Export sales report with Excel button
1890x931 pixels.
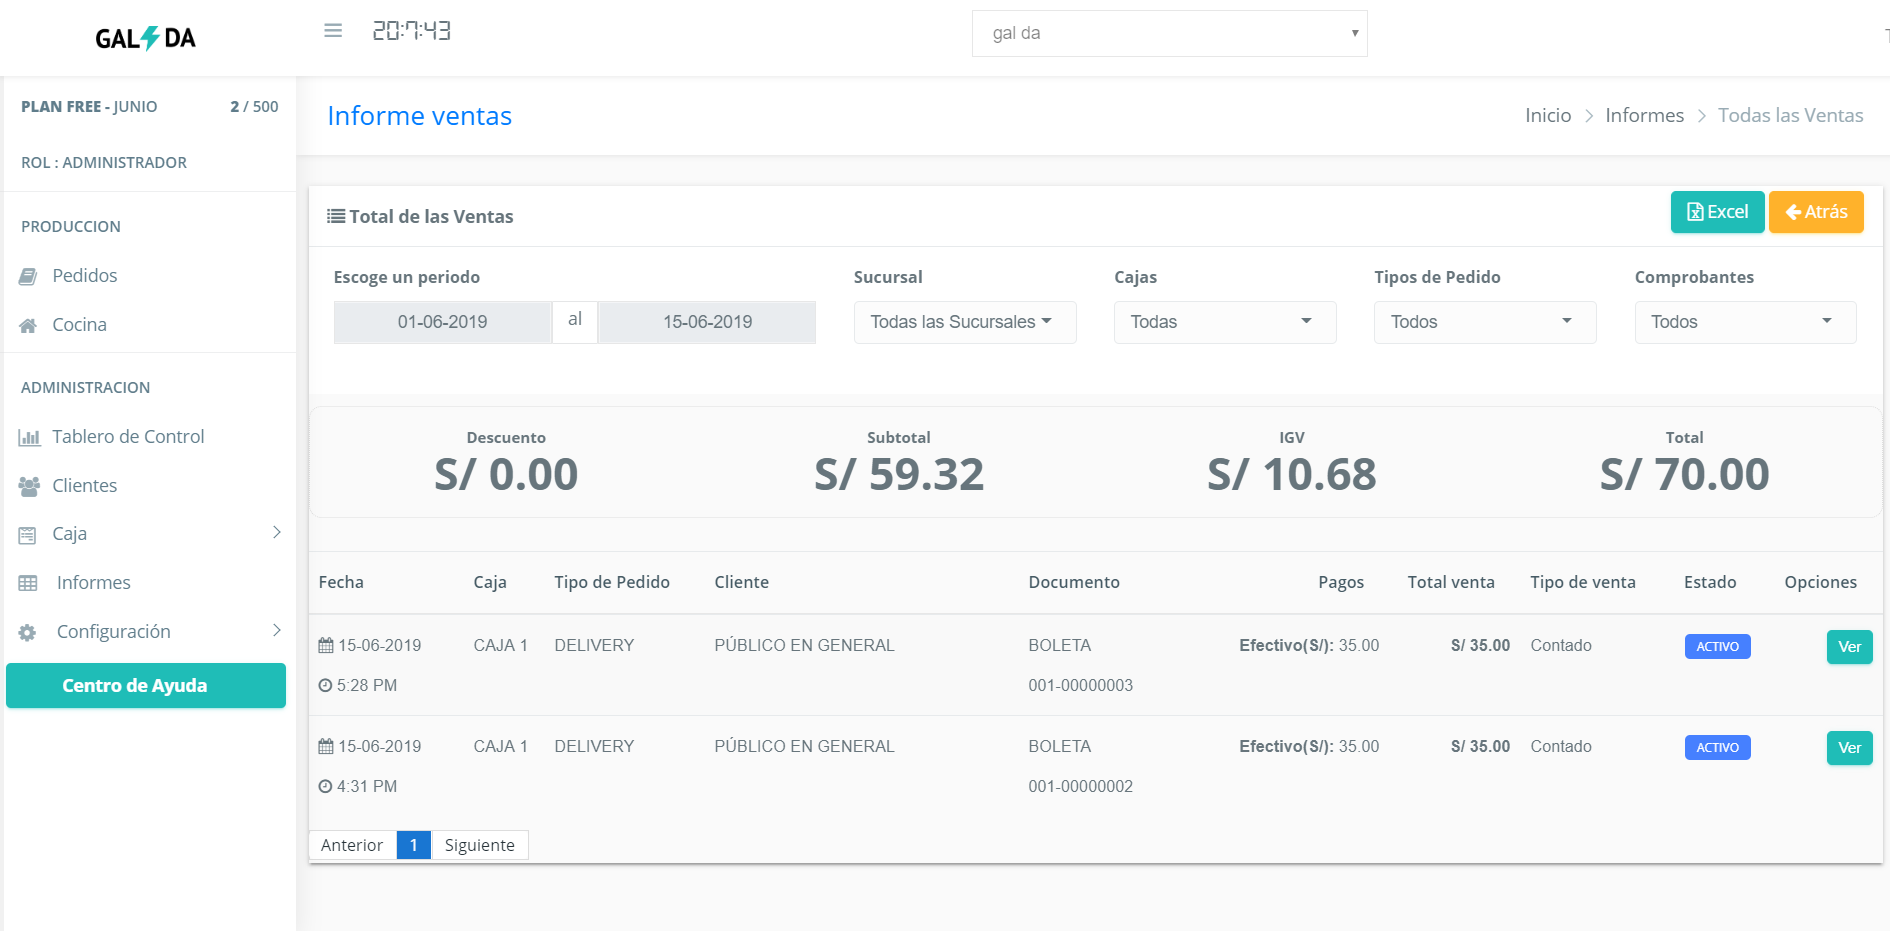click(x=1717, y=212)
